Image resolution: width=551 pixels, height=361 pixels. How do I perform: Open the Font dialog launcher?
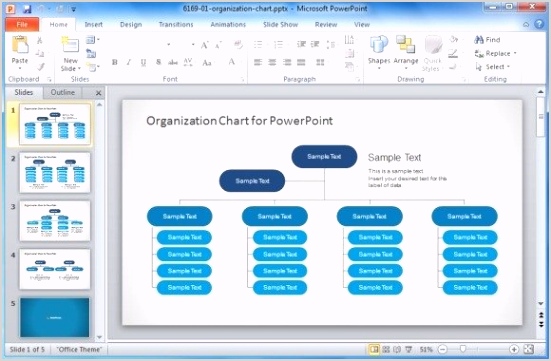pyautogui.click(x=242, y=80)
